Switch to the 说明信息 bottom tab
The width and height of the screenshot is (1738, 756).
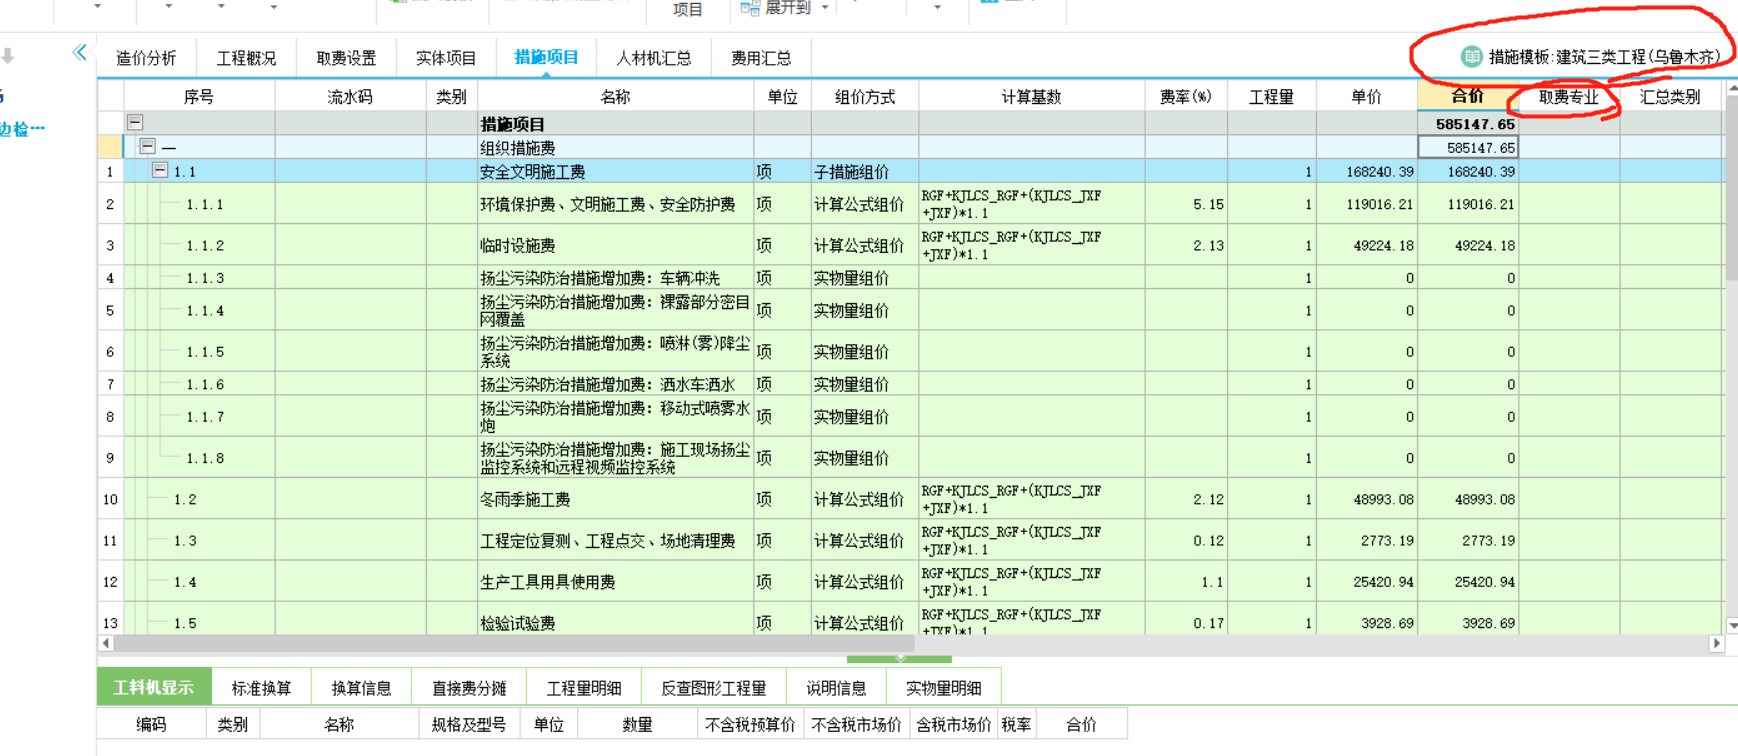pos(836,688)
